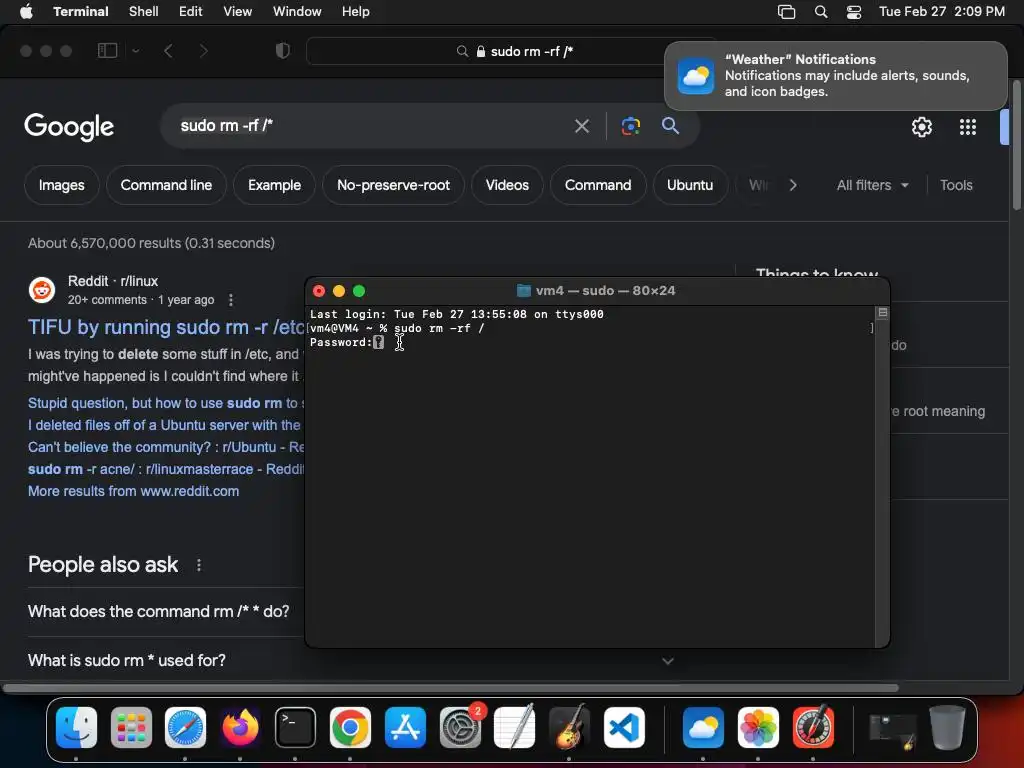
Task: Search by image with Google Lens
Action: (630, 125)
